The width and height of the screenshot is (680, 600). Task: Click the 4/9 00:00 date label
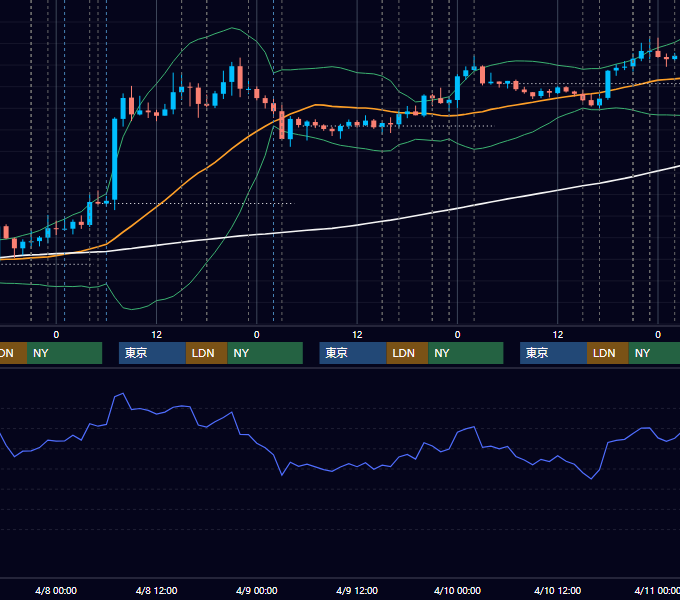257,590
